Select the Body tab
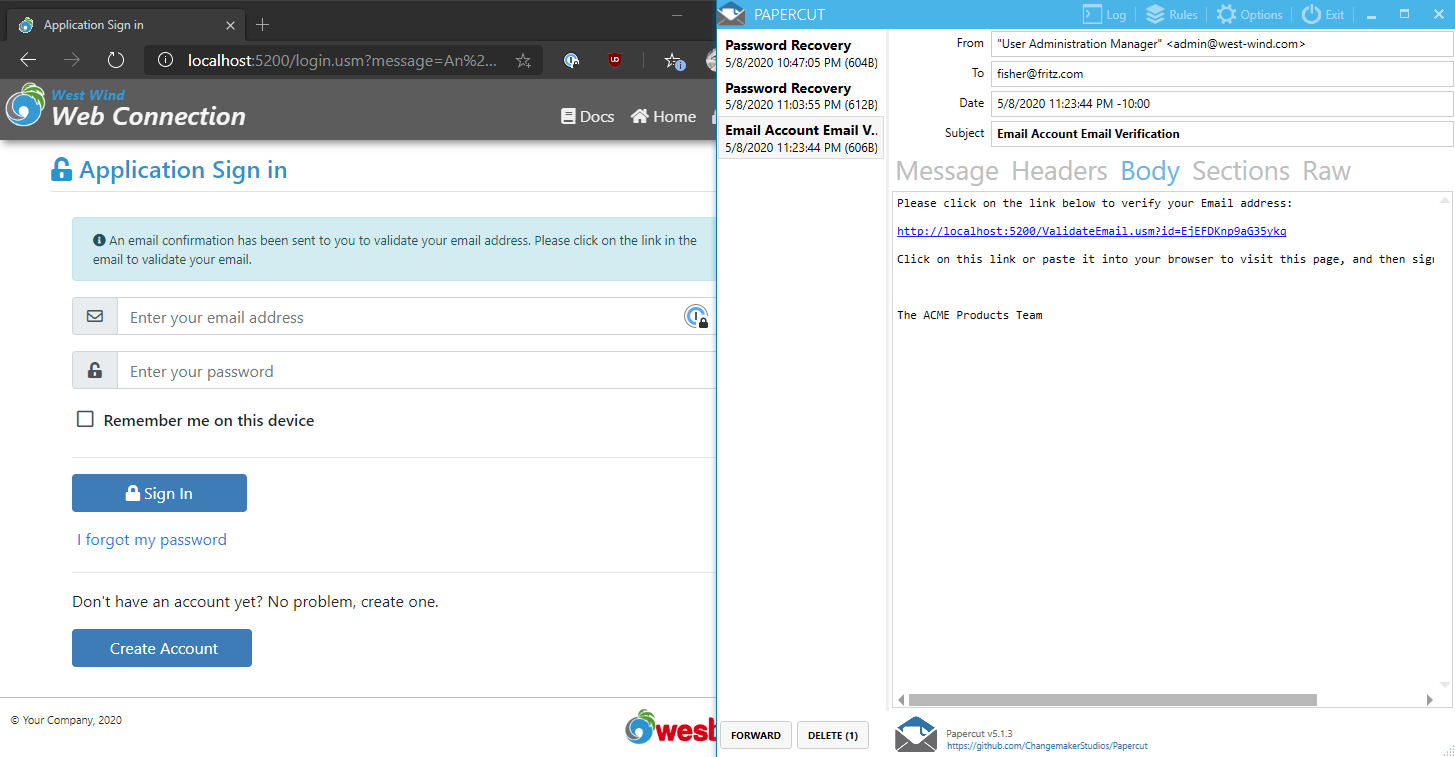 click(x=1150, y=171)
